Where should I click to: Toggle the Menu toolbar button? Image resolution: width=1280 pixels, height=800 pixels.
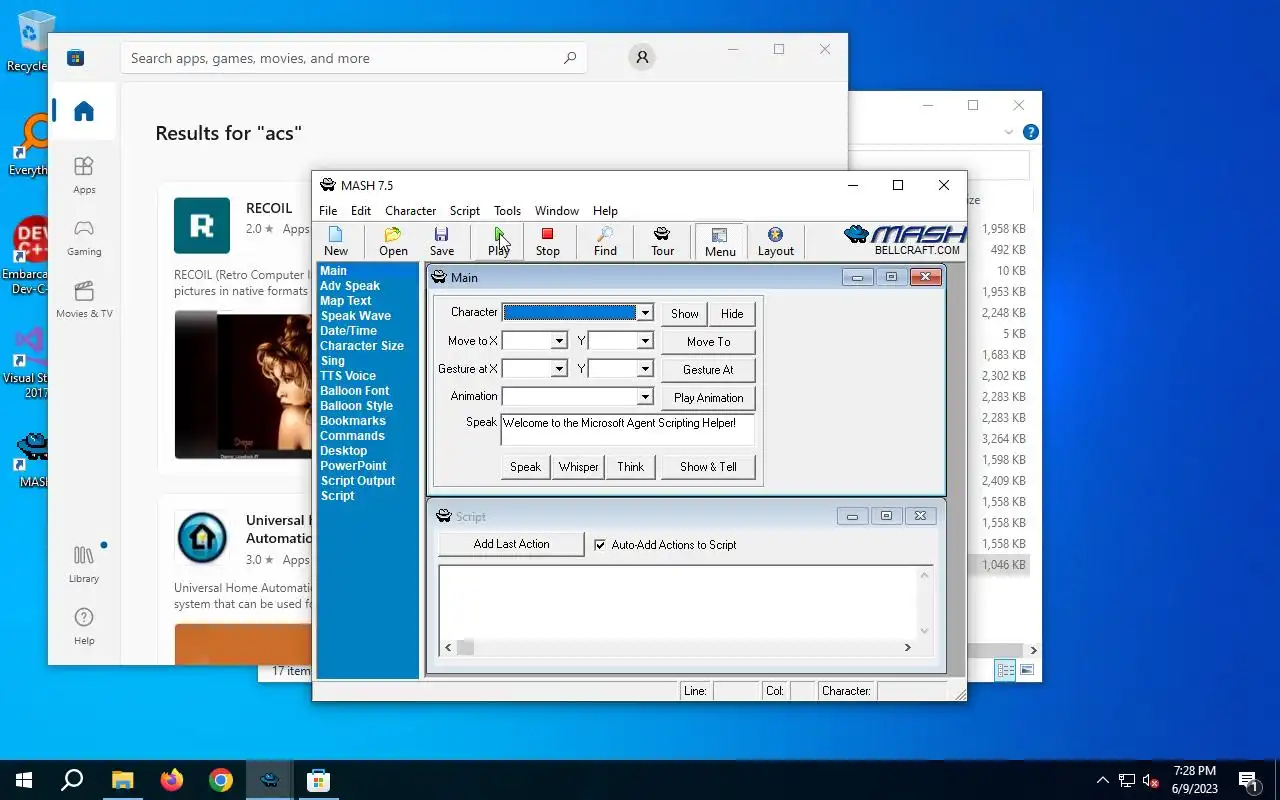(719, 242)
